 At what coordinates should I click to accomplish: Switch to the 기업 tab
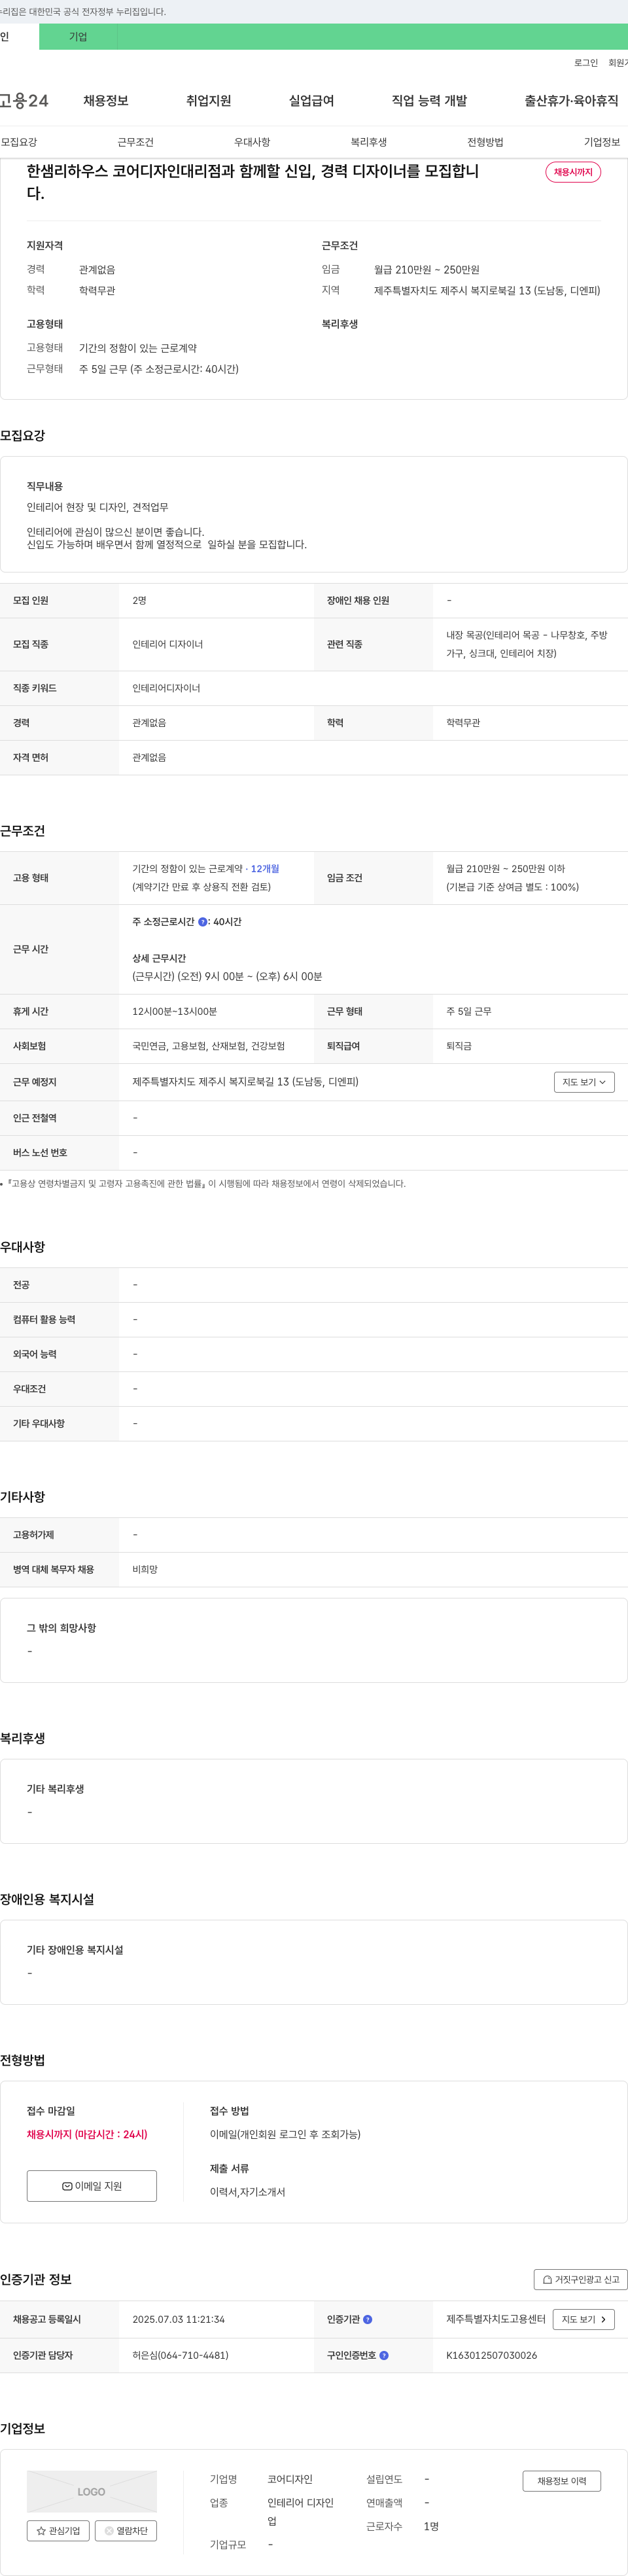pos(78,37)
